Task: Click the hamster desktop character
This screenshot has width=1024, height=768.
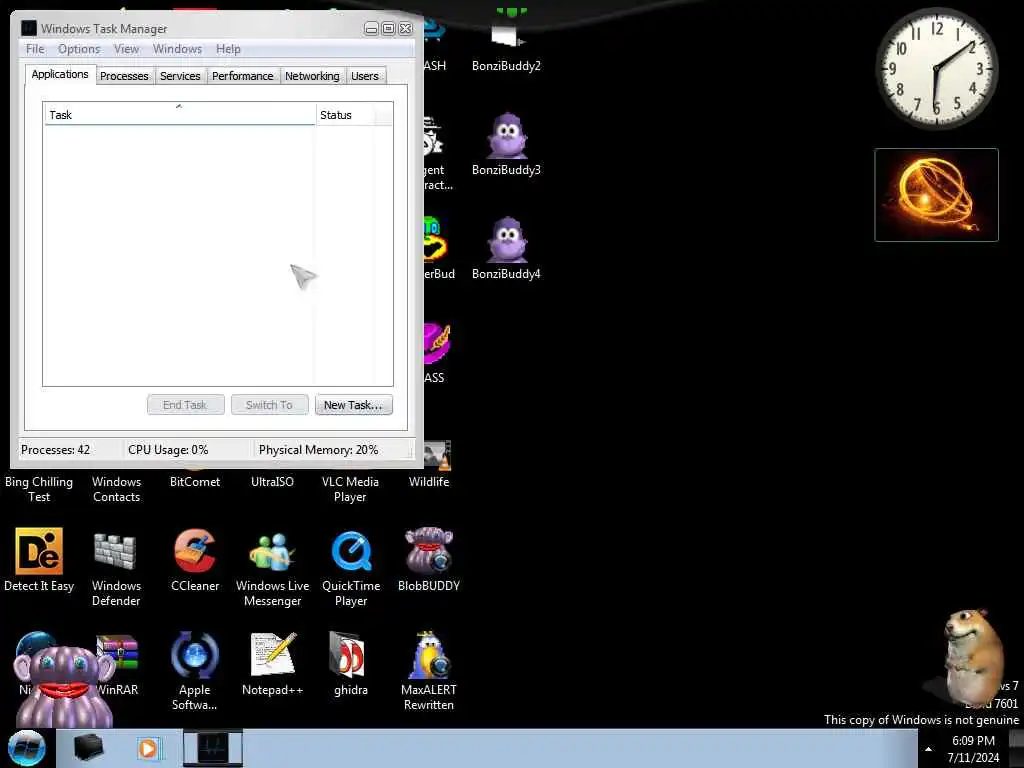Action: 972,656
